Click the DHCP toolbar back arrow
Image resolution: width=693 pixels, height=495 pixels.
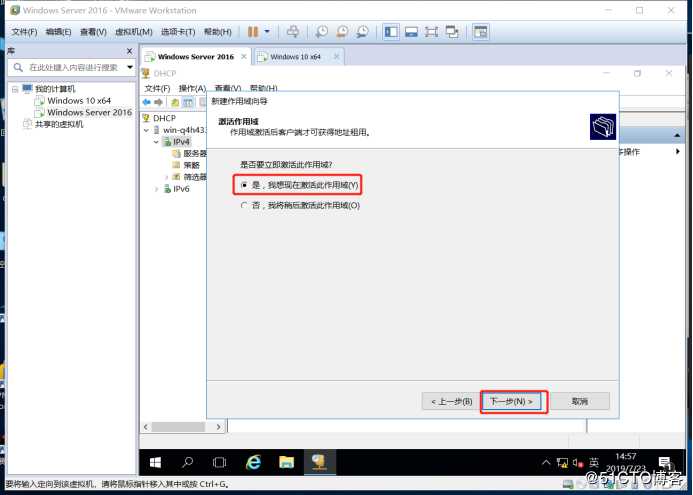[146, 103]
